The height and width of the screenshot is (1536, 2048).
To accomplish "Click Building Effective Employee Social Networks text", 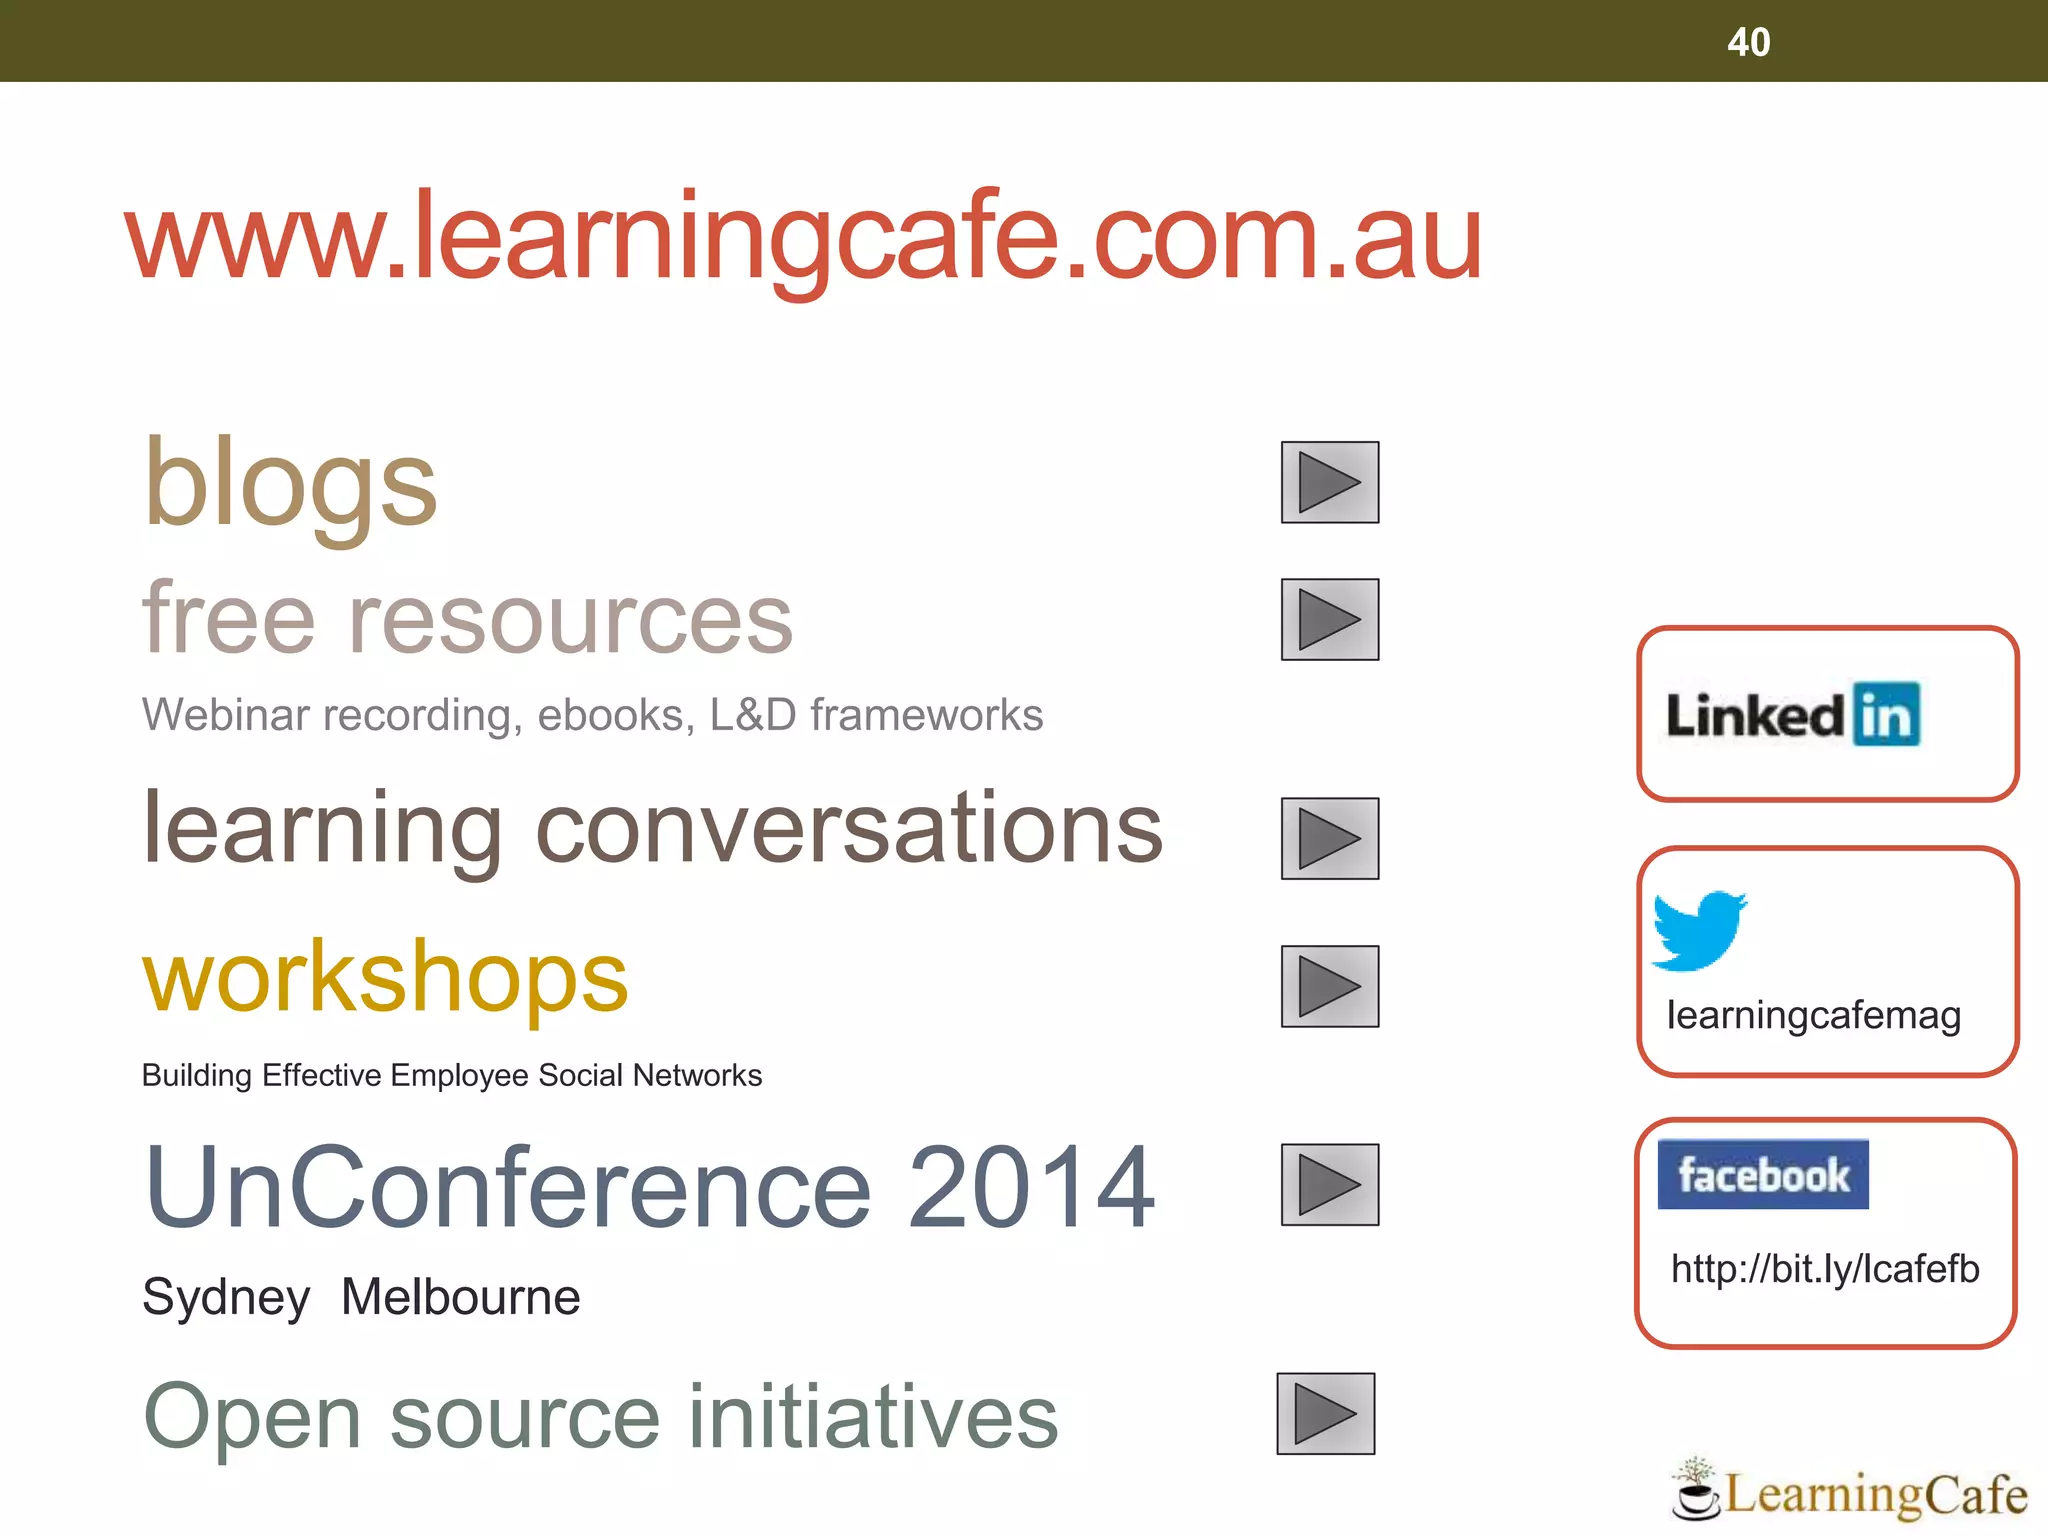I will pos(452,1075).
